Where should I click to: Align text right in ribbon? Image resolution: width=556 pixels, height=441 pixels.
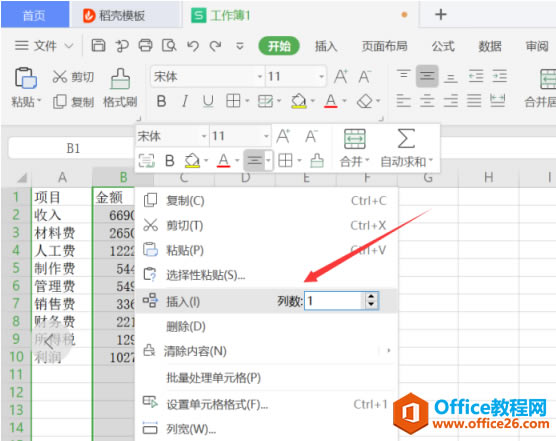point(450,101)
